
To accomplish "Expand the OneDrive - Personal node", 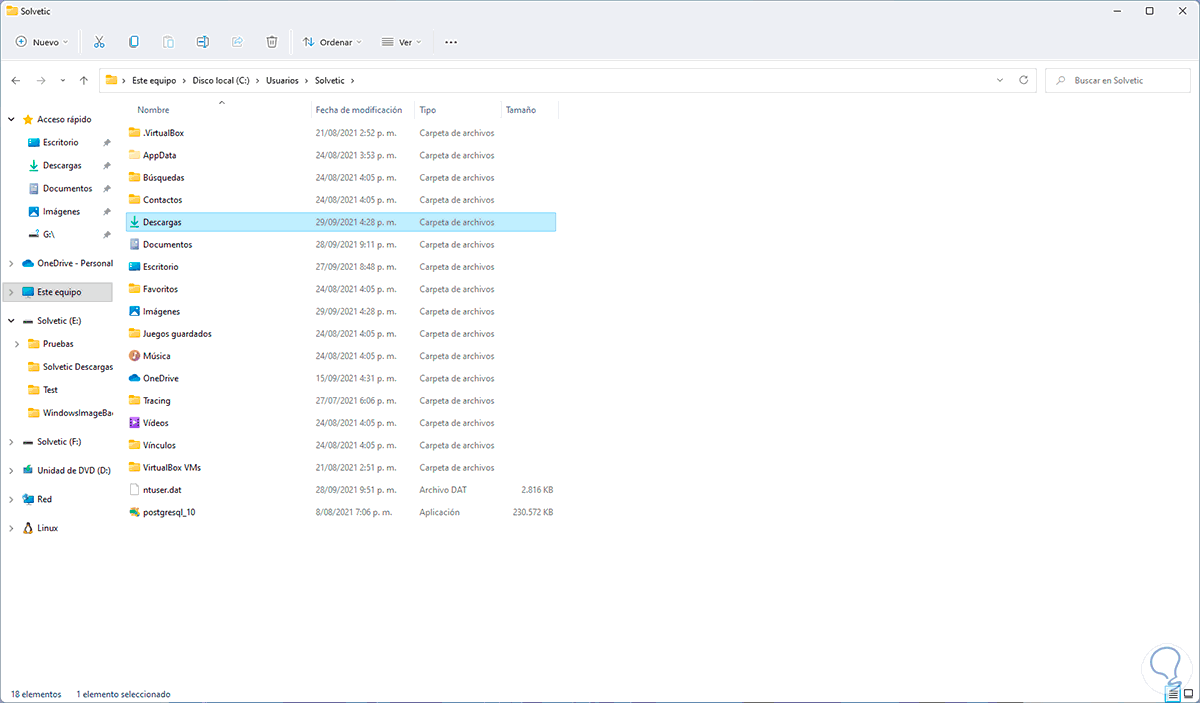I will 11,263.
